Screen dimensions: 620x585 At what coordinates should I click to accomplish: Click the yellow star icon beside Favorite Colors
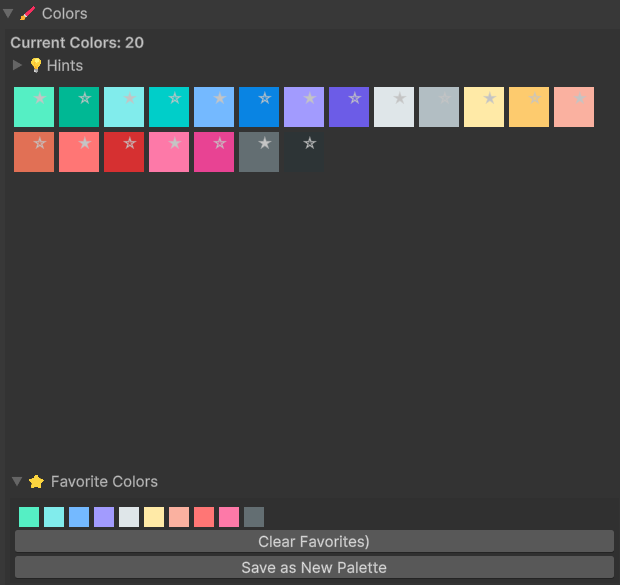pyautogui.click(x=36, y=481)
